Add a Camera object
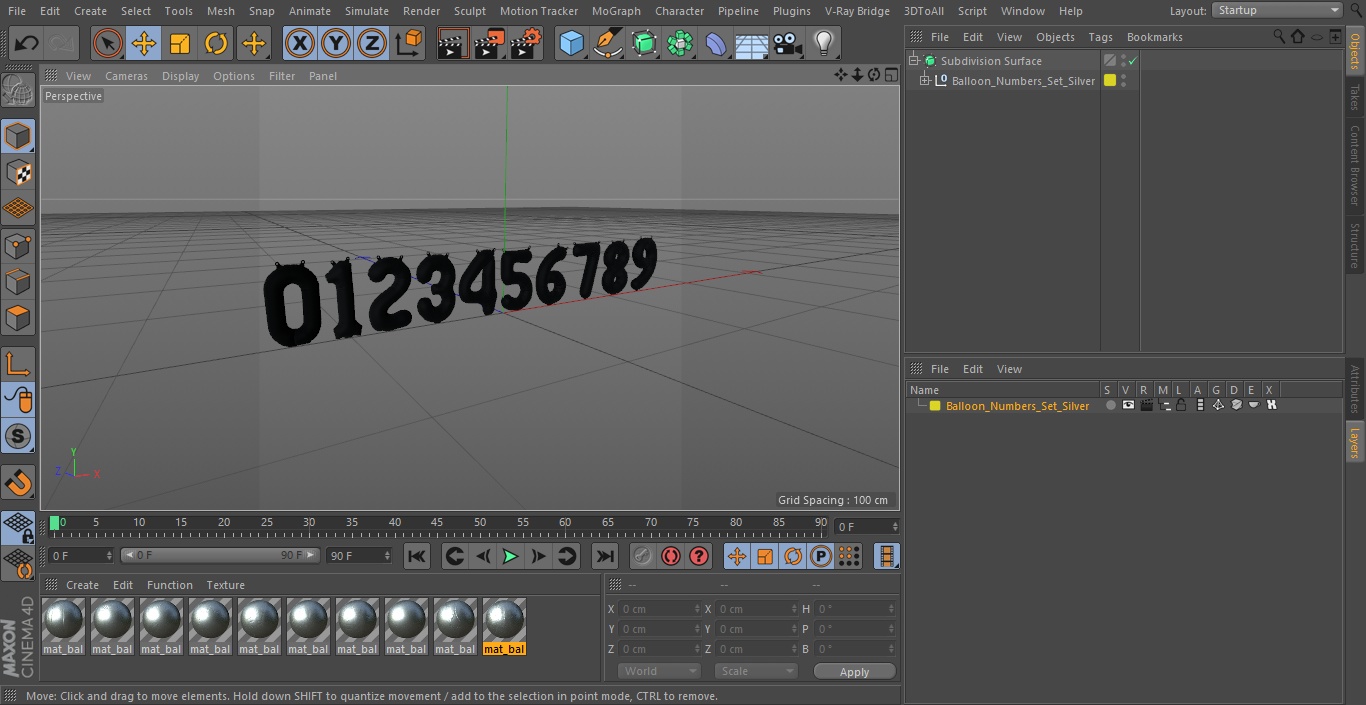This screenshot has height=705, width=1366. (788, 43)
